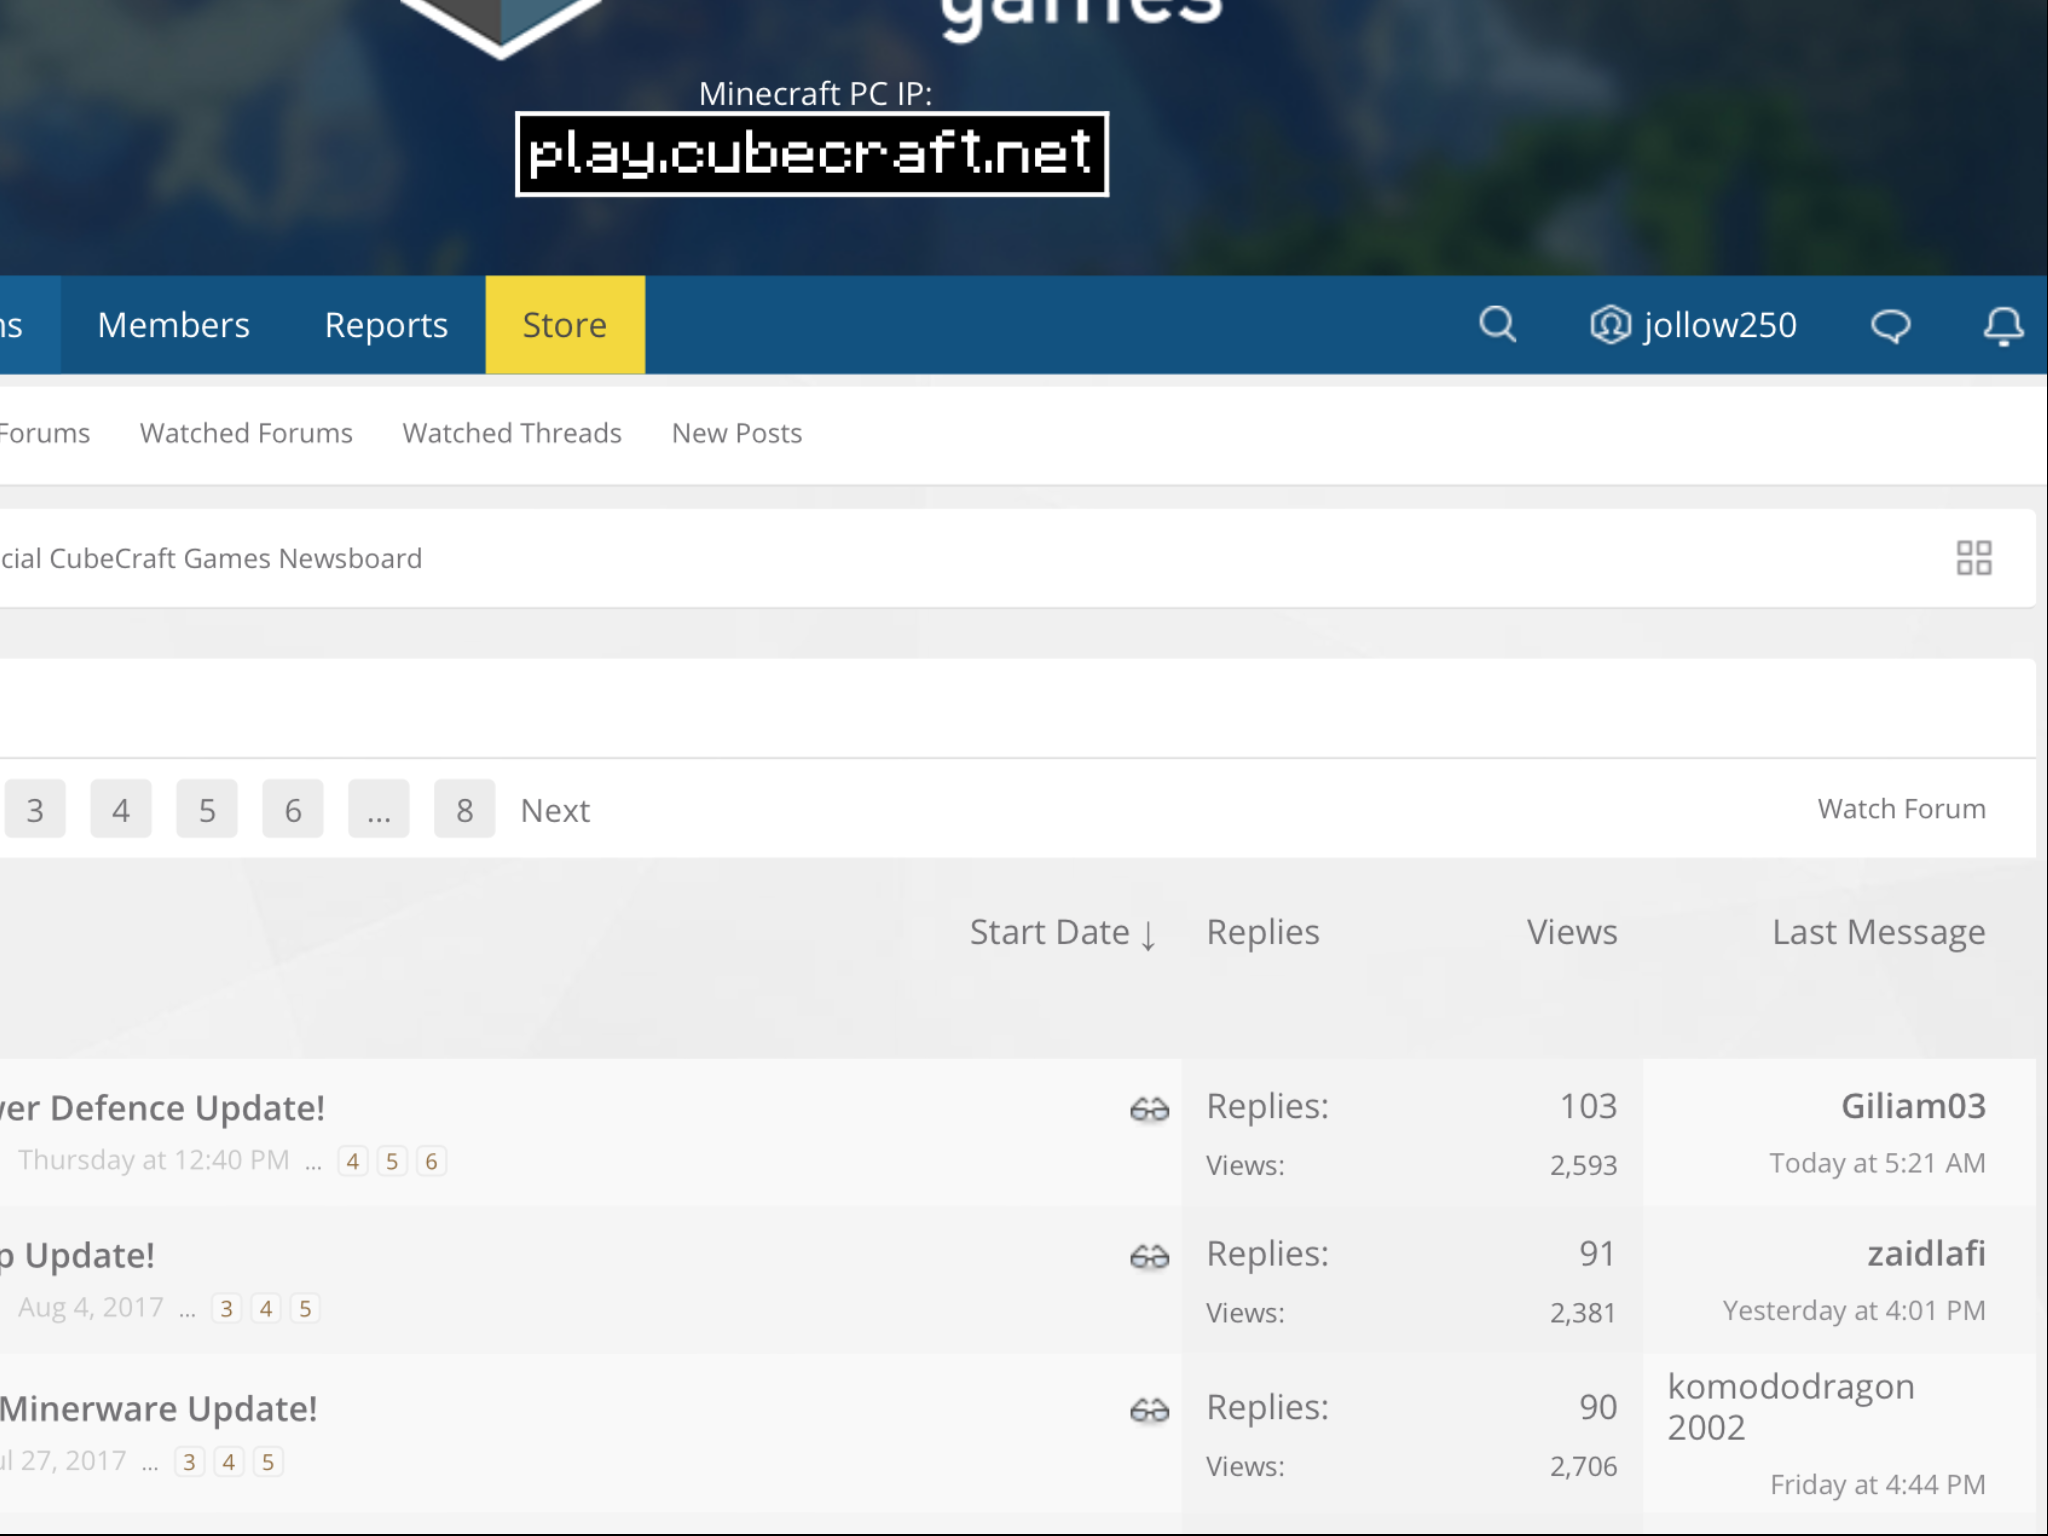Open the Members tab
This screenshot has height=1536, width=2048.
173,325
